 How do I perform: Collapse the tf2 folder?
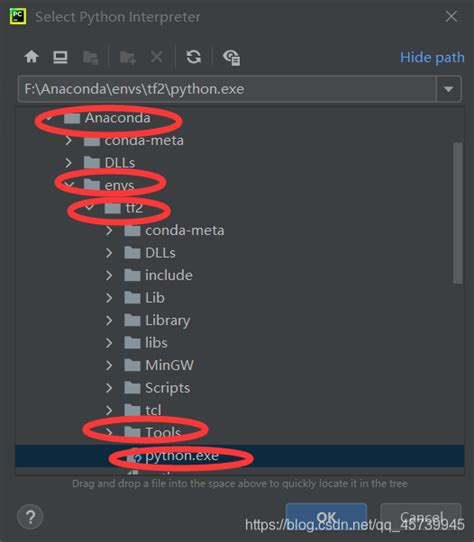coord(89,208)
